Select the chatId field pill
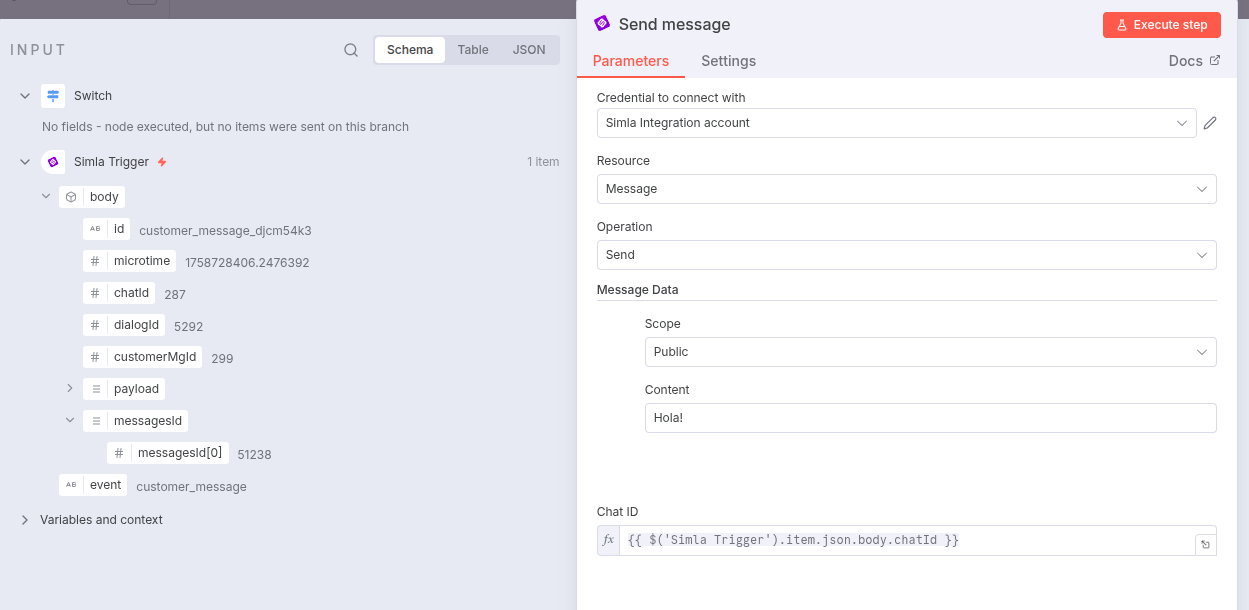The image size is (1249, 610). point(119,293)
